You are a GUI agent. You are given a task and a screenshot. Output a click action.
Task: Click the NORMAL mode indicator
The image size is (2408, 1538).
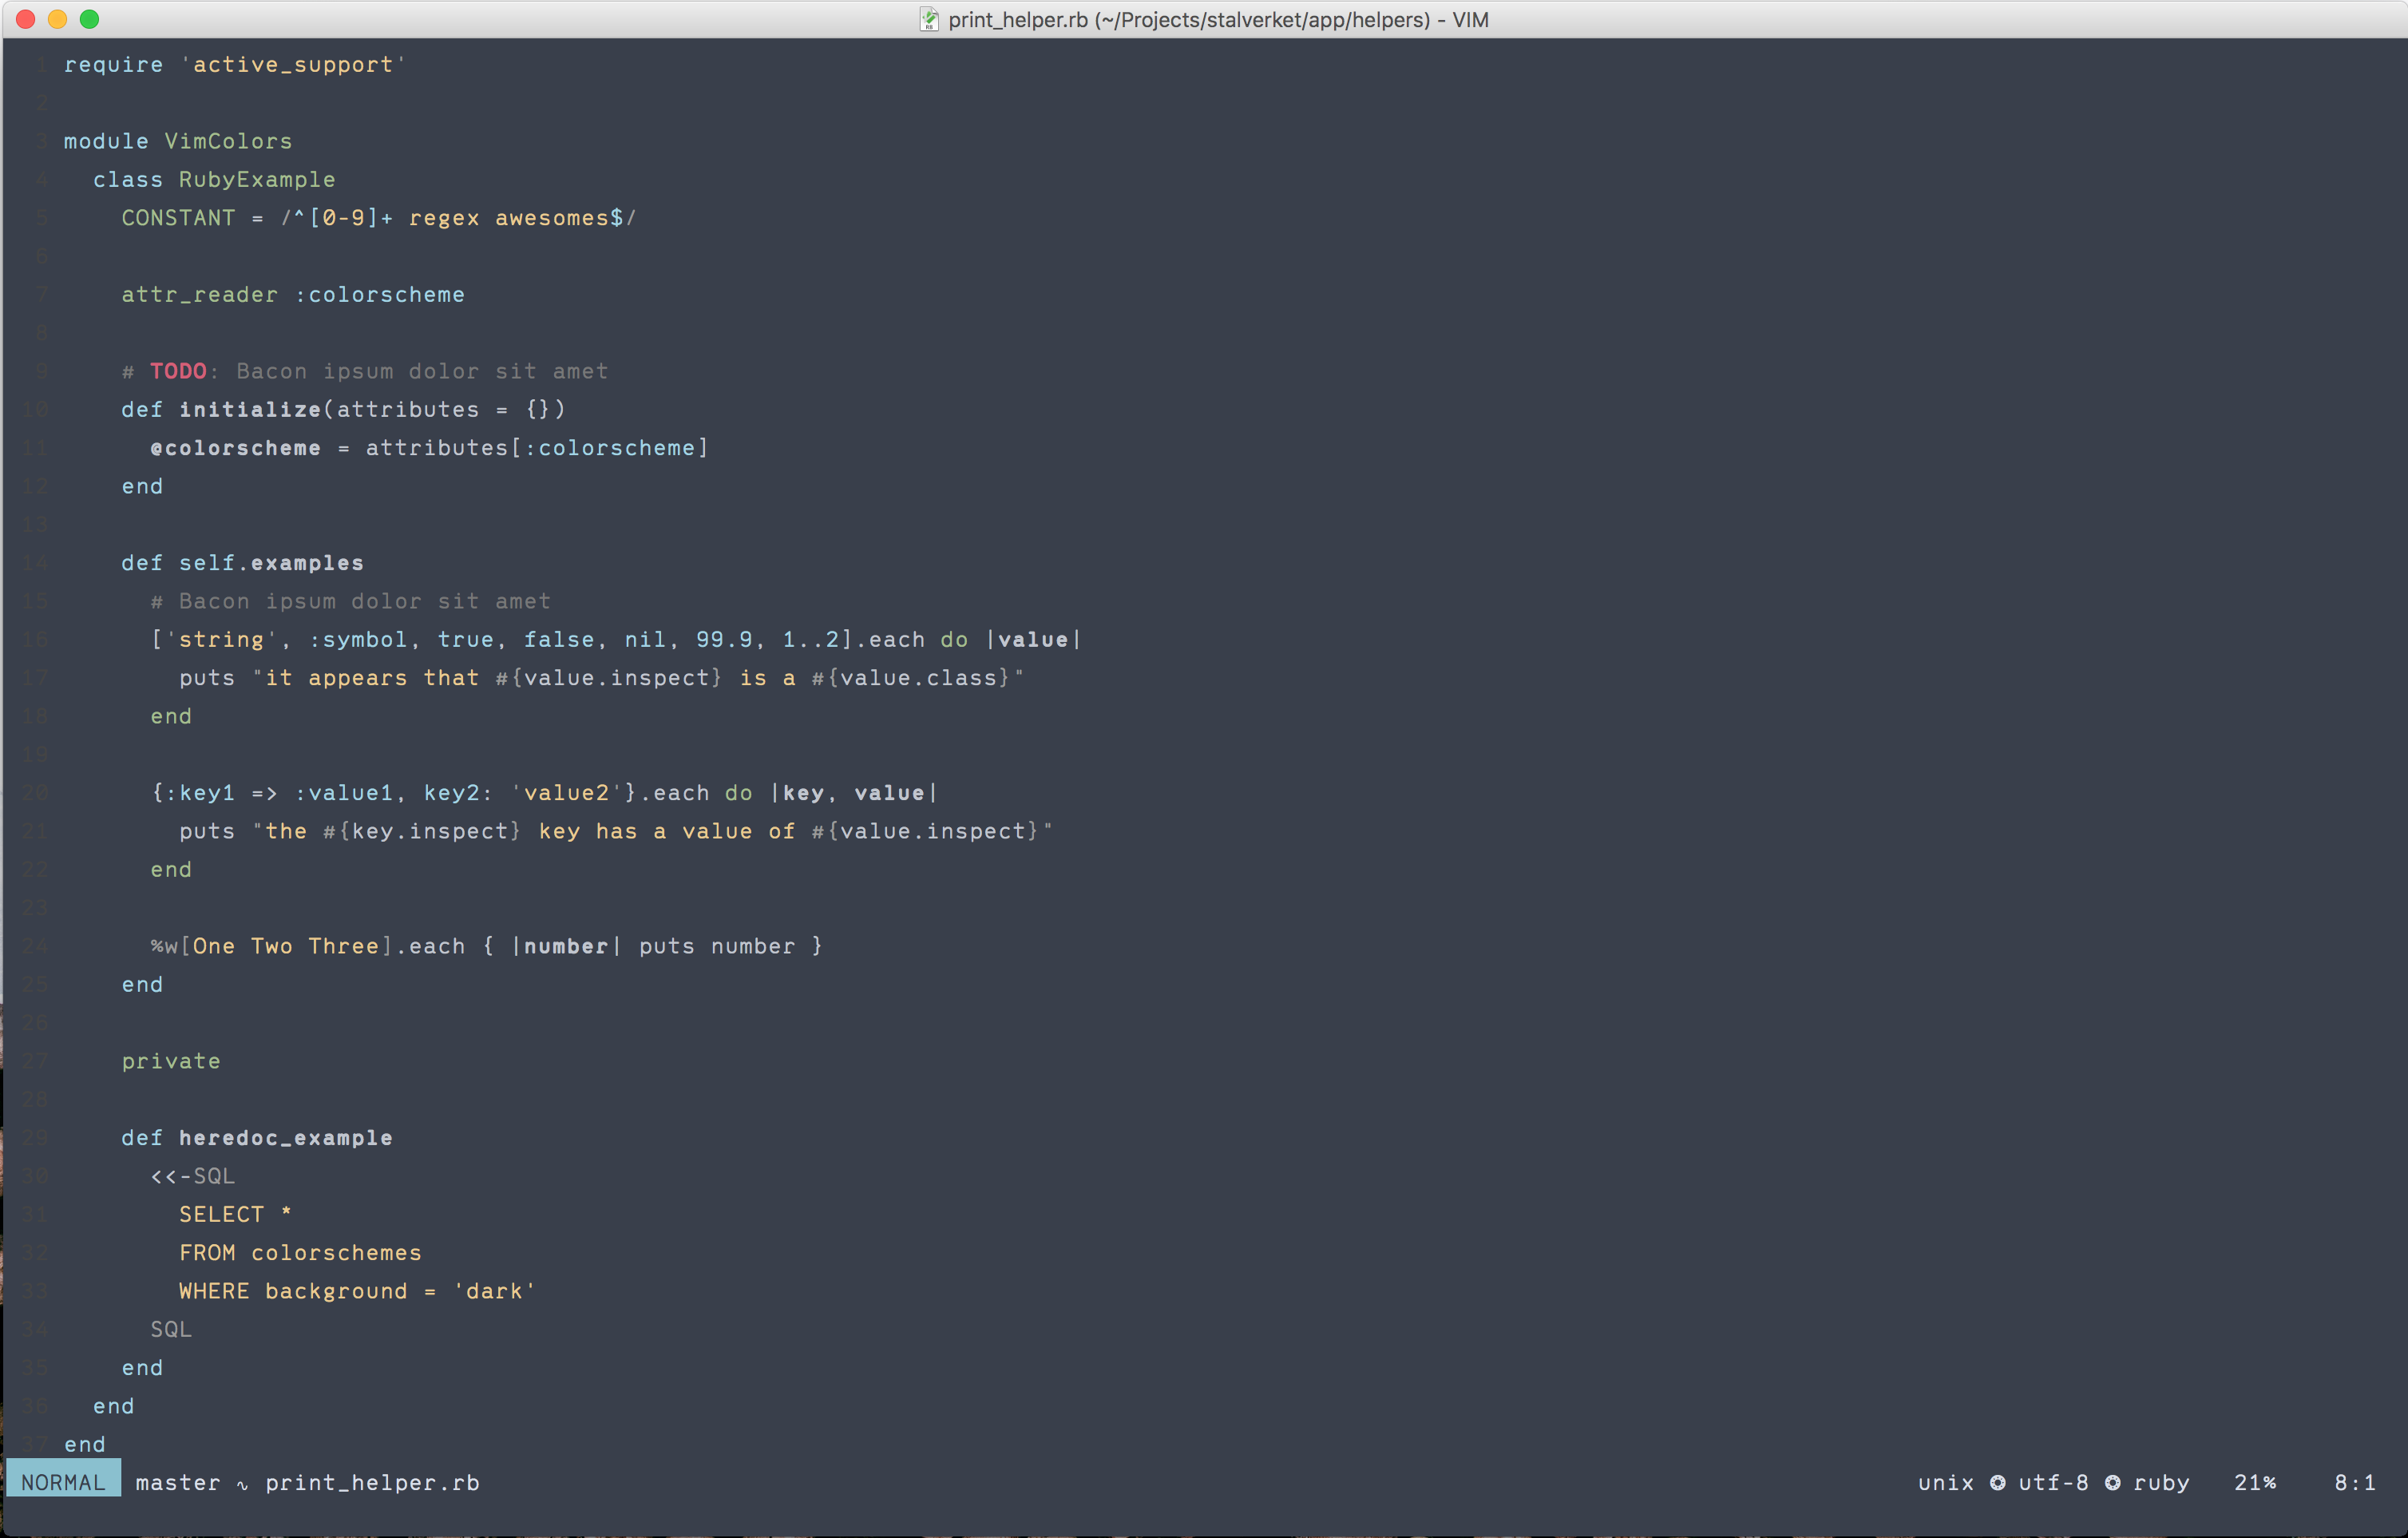coord(63,1482)
